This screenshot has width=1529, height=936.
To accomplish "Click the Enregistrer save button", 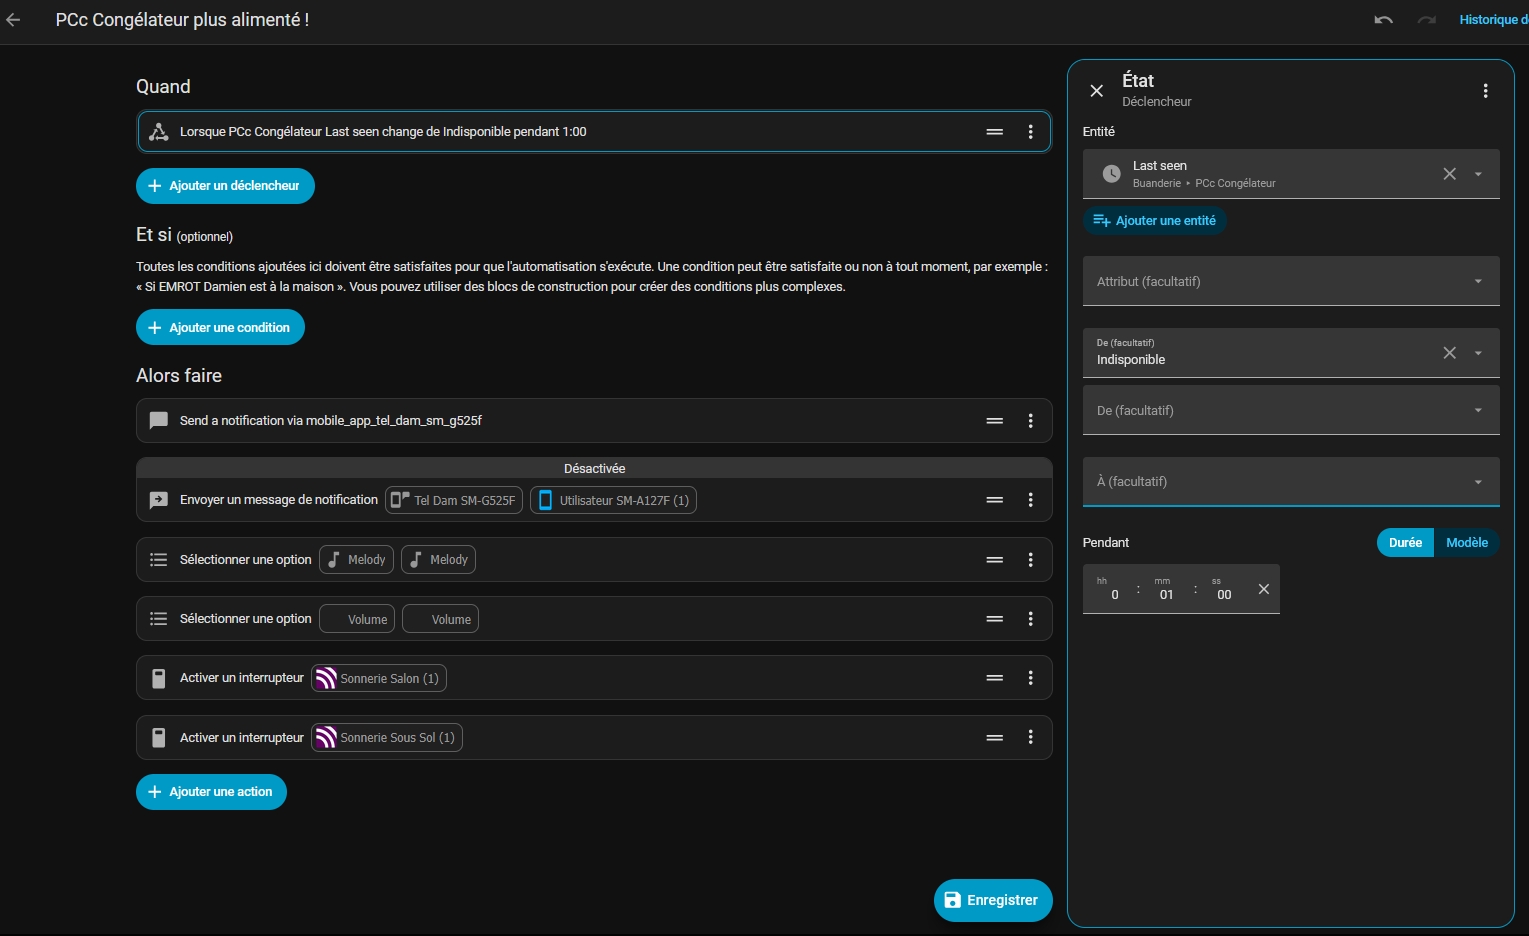I will [993, 900].
